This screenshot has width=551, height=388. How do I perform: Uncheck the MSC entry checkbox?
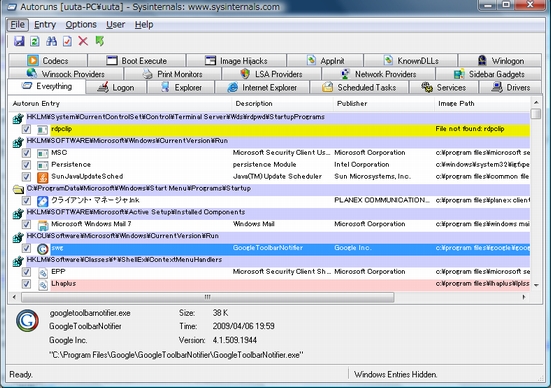point(26,153)
